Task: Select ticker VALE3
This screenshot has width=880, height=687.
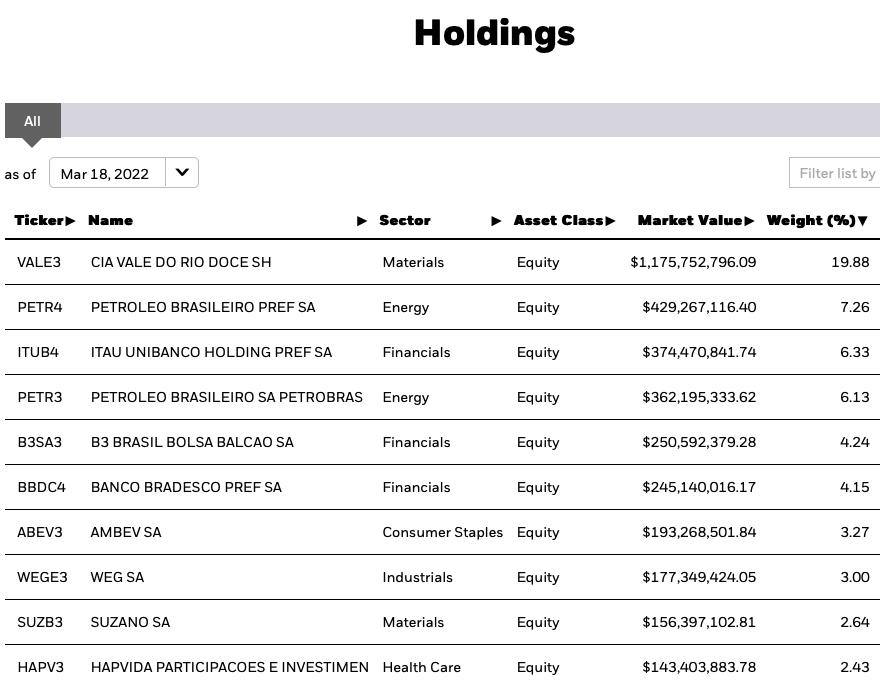Action: pos(39,262)
